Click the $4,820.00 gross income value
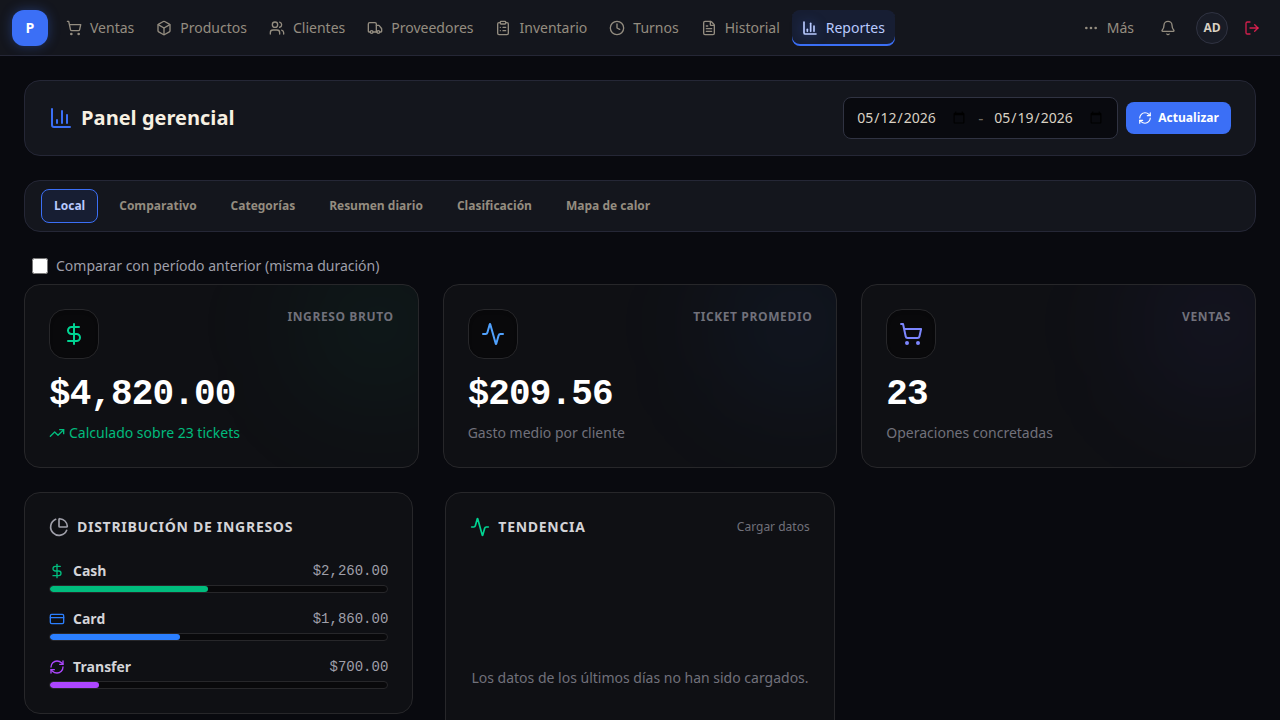The width and height of the screenshot is (1280, 720). pyautogui.click(x=143, y=393)
